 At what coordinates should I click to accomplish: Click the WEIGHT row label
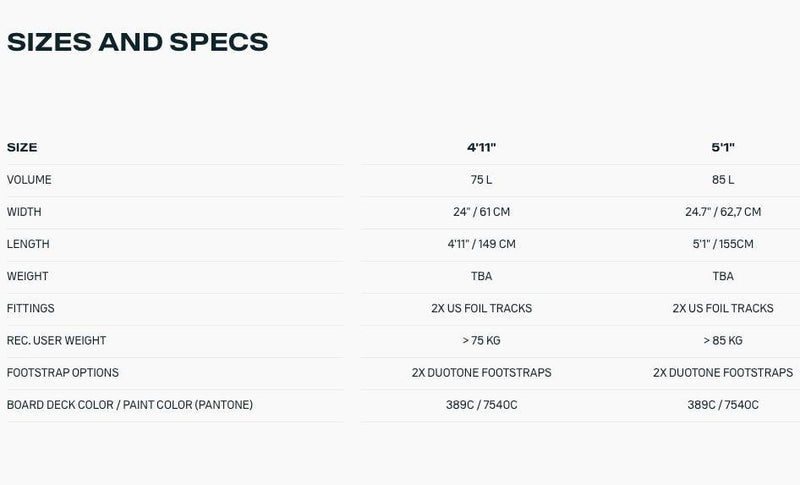point(28,276)
